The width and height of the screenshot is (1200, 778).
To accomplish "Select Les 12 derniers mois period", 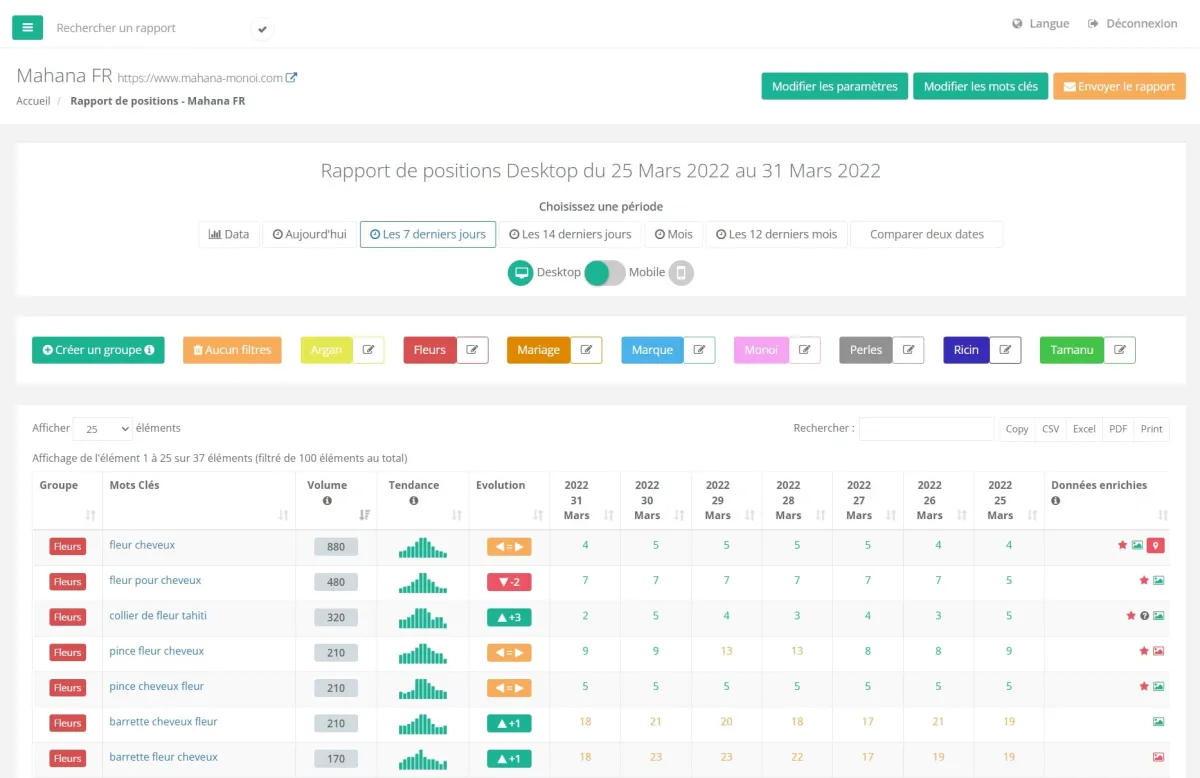I will [776, 234].
